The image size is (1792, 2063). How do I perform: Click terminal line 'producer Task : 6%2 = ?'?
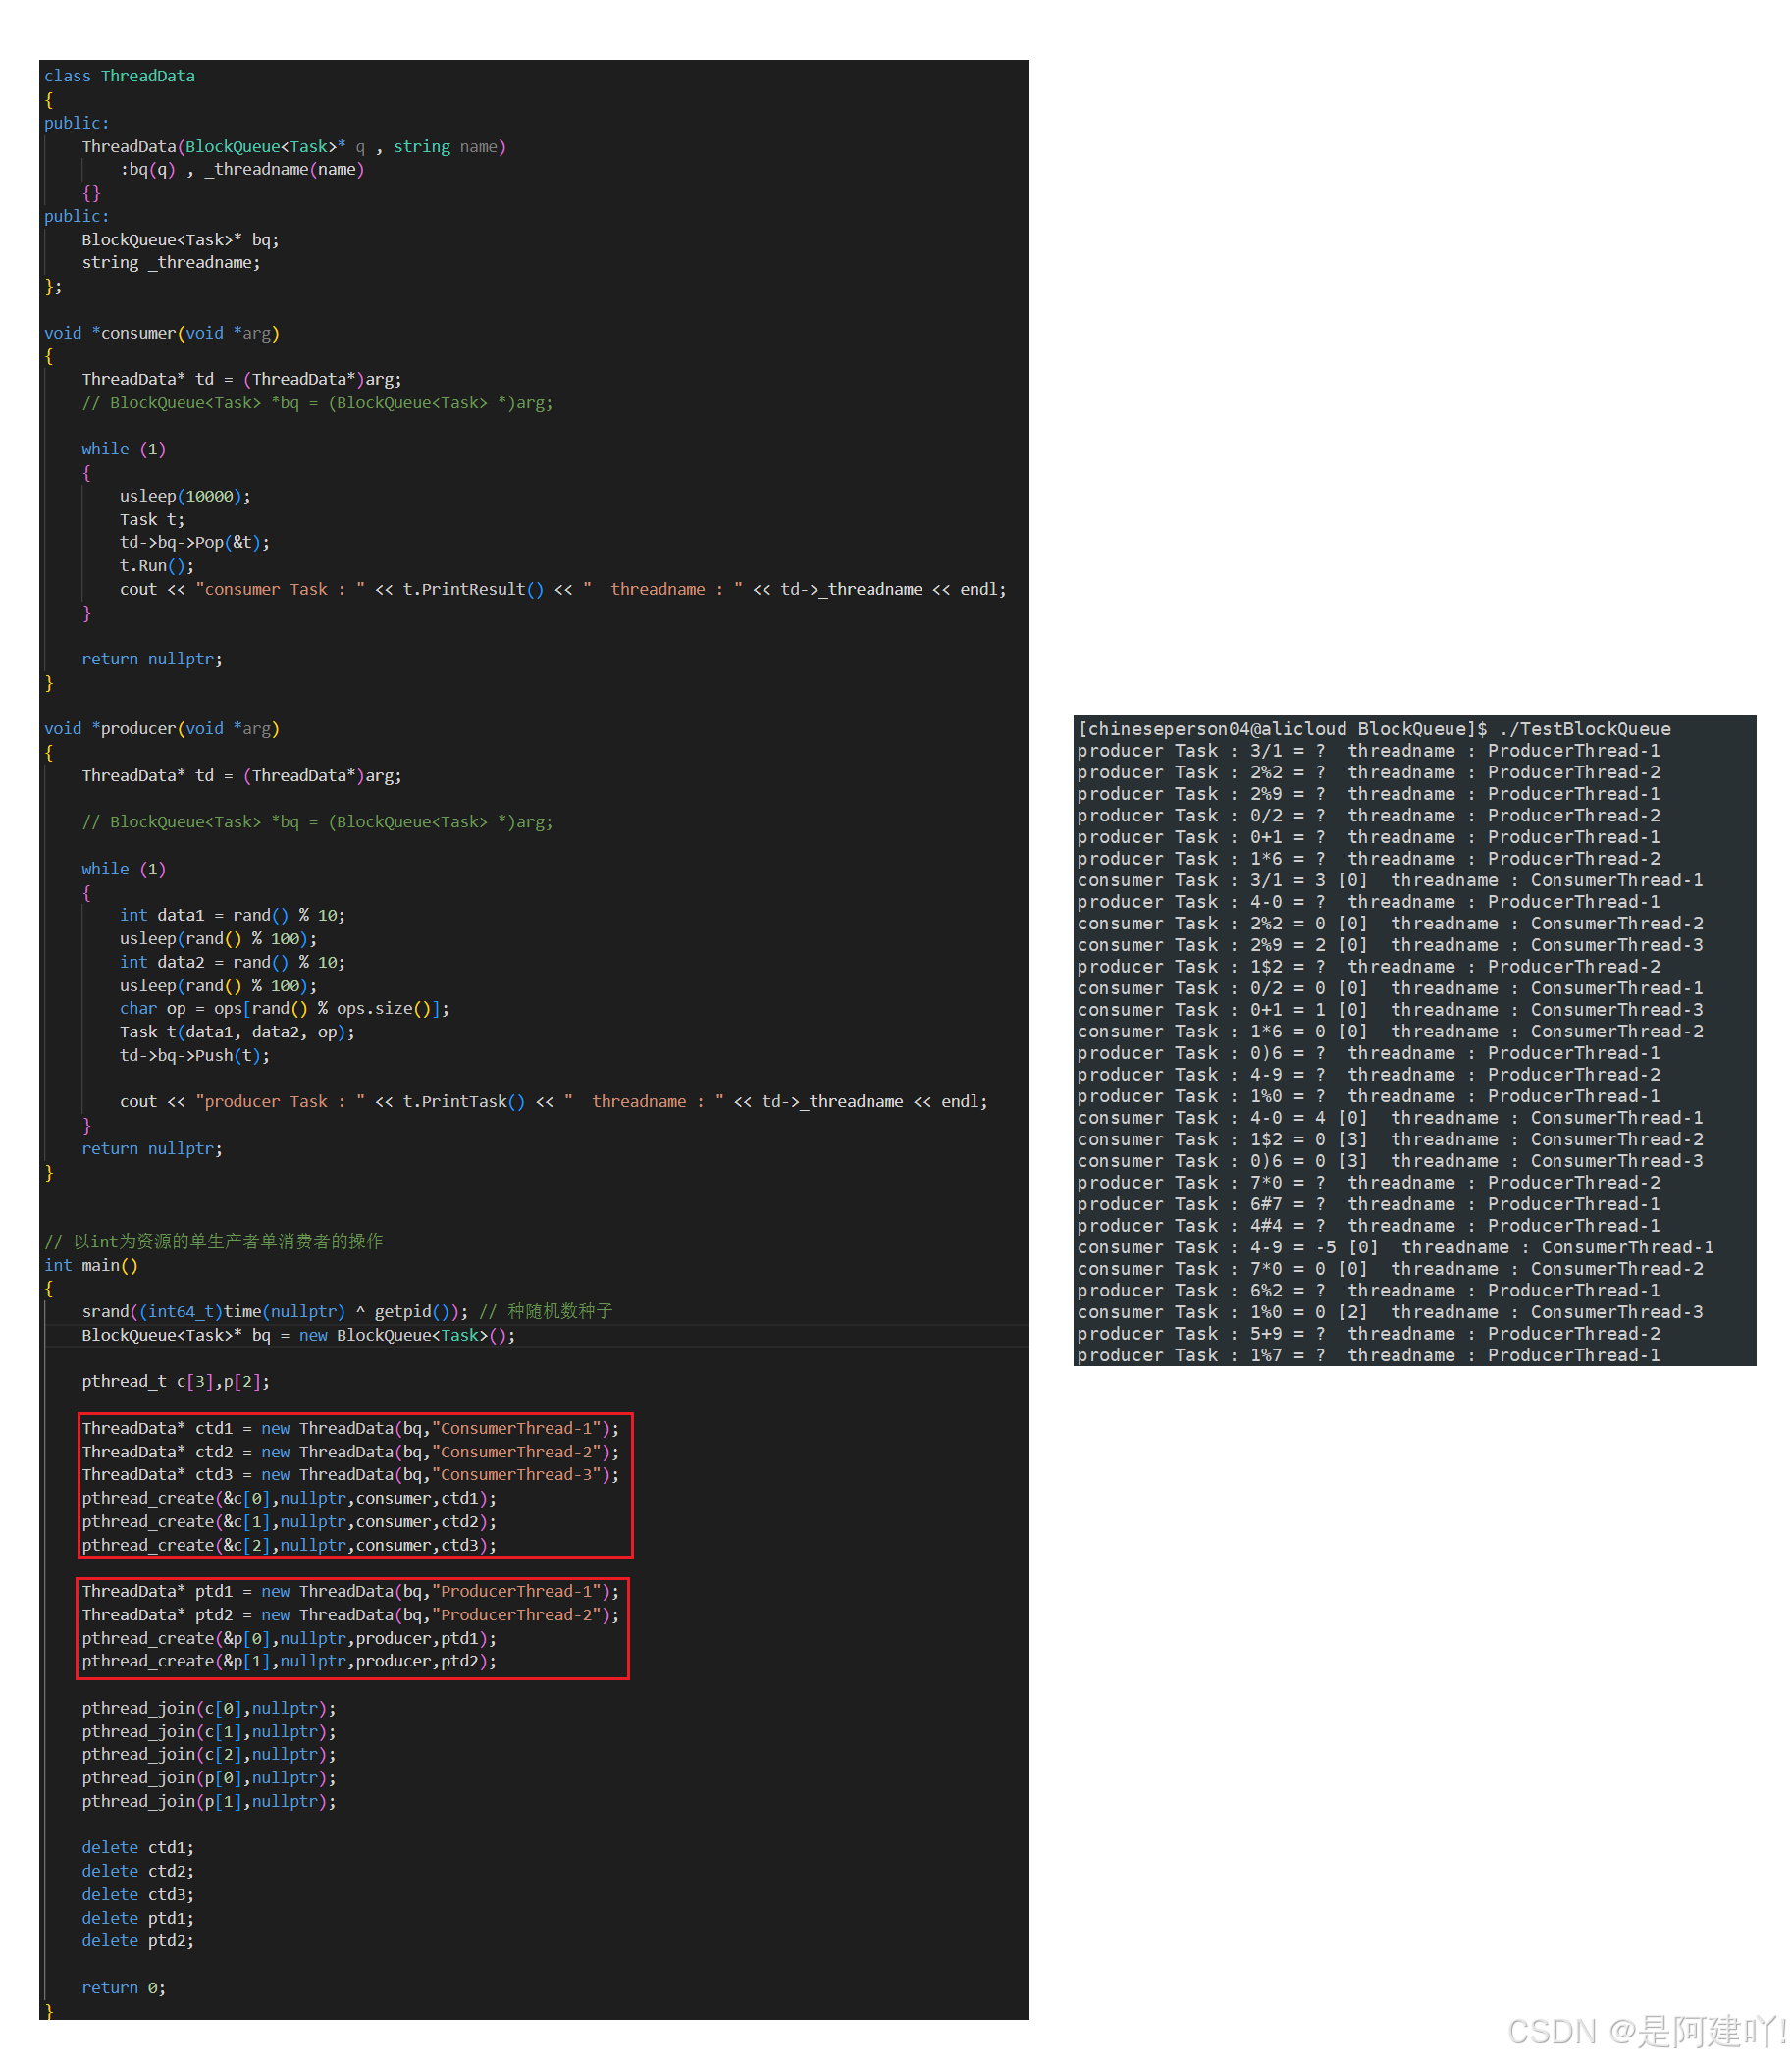(x=1369, y=1291)
